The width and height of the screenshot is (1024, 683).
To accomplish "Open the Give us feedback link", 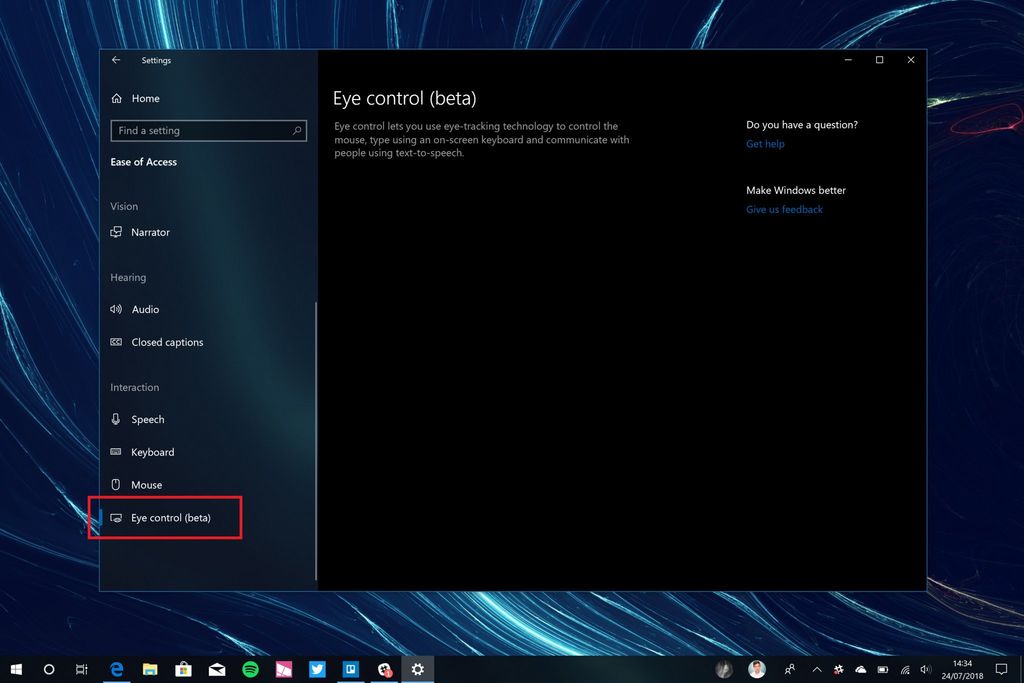I will tap(784, 209).
